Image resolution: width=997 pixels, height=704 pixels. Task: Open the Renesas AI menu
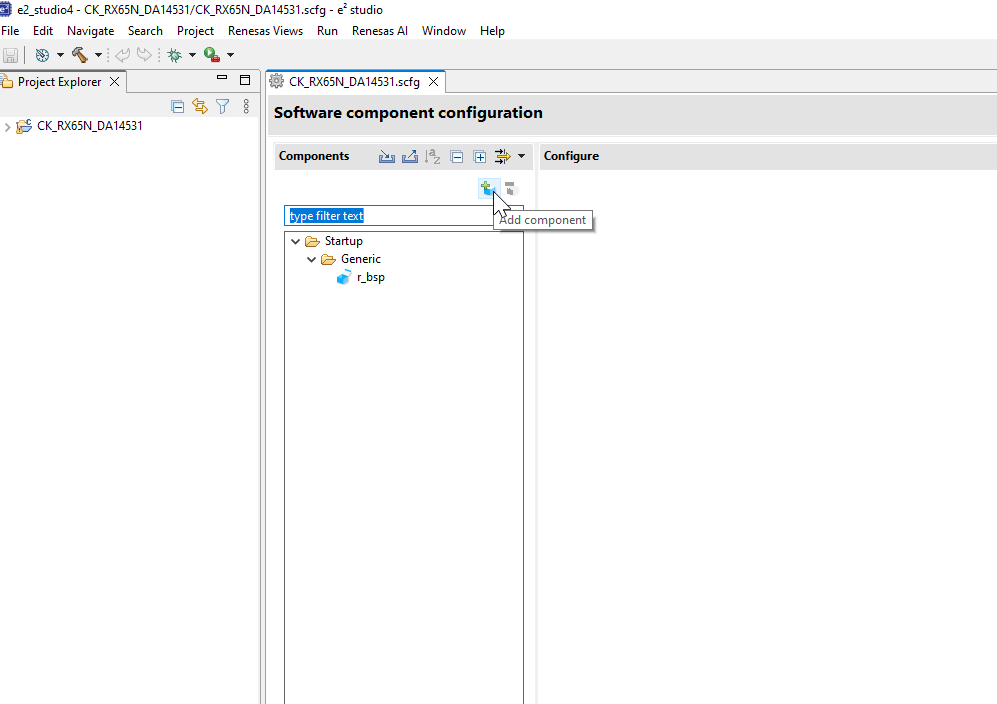(x=380, y=31)
